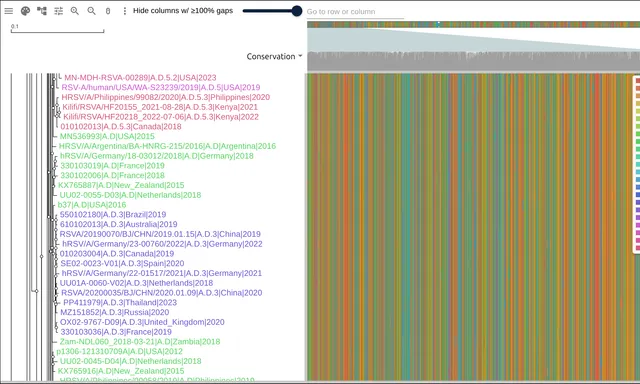Click the small mouse-shaped icon in toolbar
Image resolution: width=640 pixels, height=384 pixels.
point(108,11)
